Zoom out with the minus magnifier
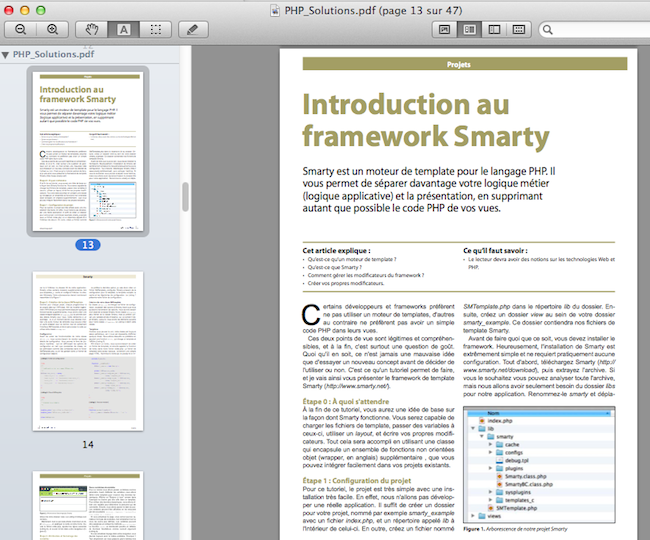650x540 pixels. [x=20, y=29]
